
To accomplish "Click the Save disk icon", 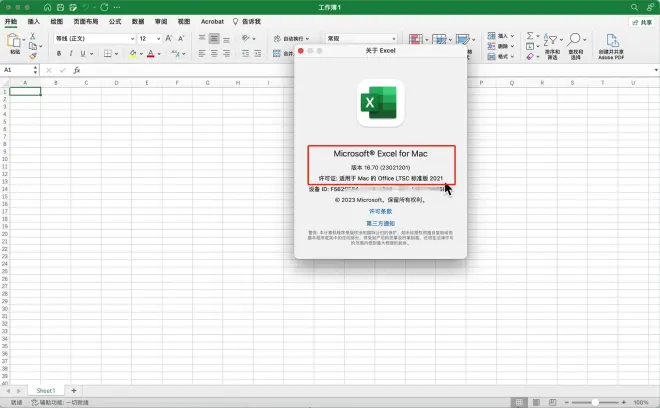I will pos(60,7).
